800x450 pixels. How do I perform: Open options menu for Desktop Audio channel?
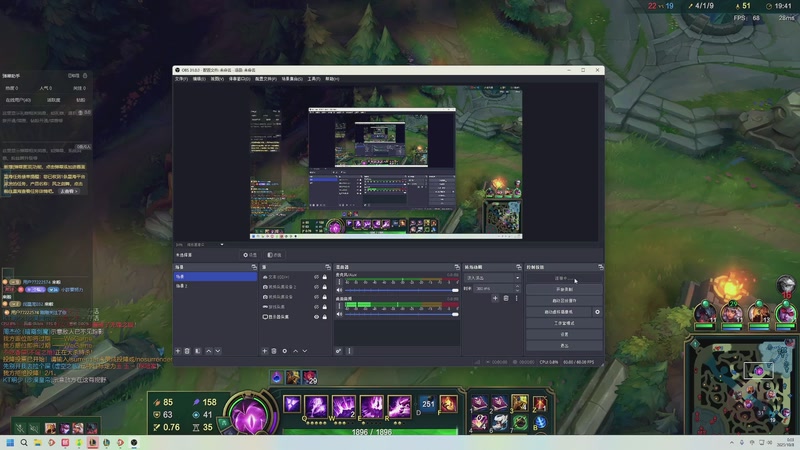coord(339,306)
